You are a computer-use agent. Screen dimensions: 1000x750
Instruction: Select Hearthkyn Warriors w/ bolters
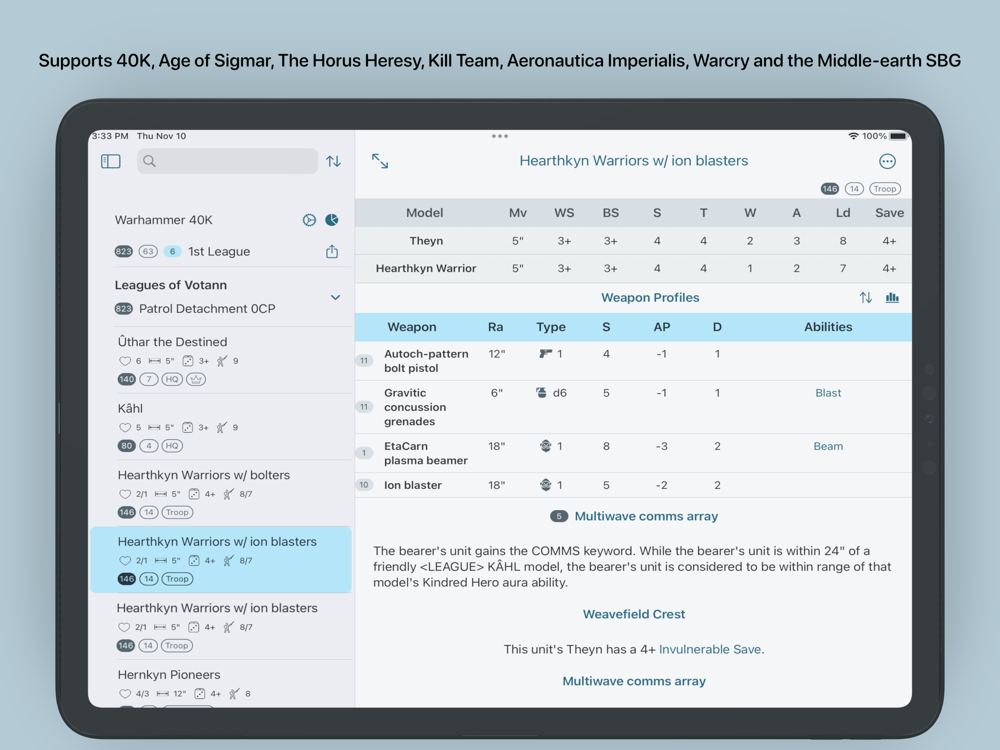click(x=221, y=493)
